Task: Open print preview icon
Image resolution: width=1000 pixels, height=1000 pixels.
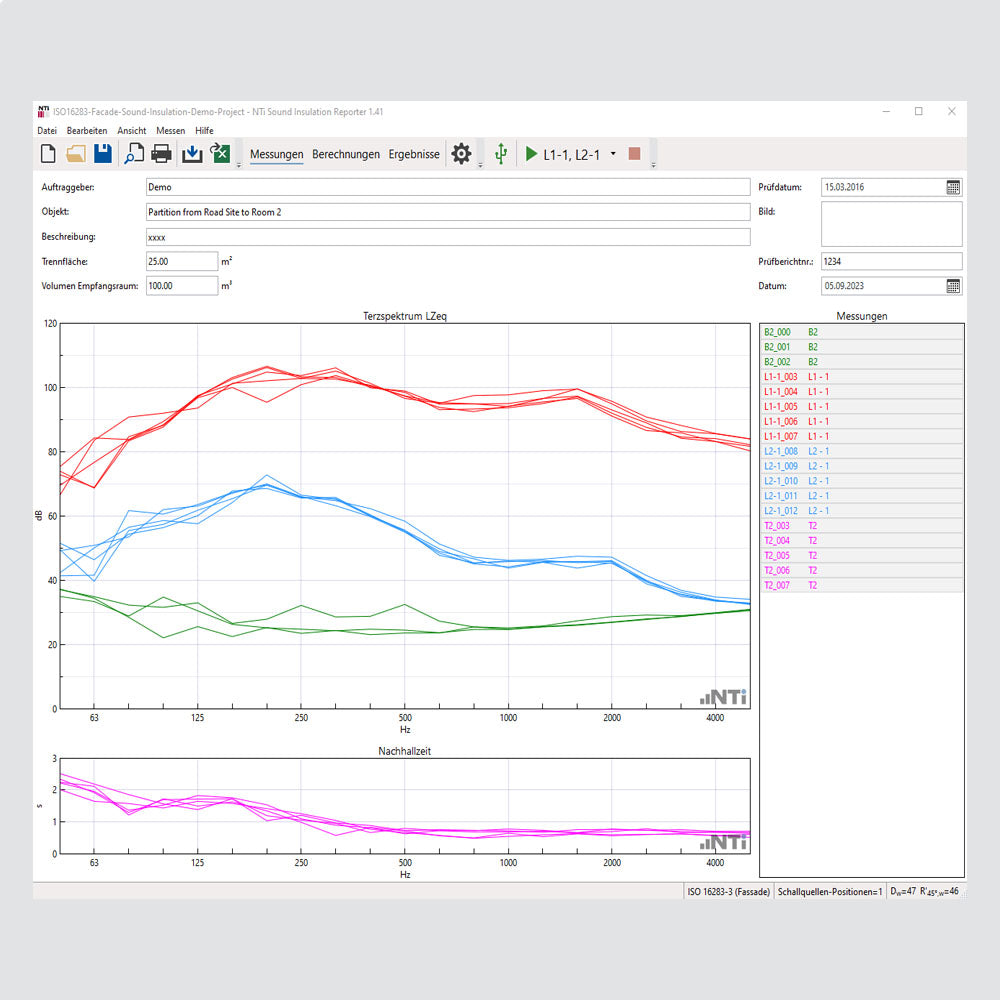Action: 133,154
